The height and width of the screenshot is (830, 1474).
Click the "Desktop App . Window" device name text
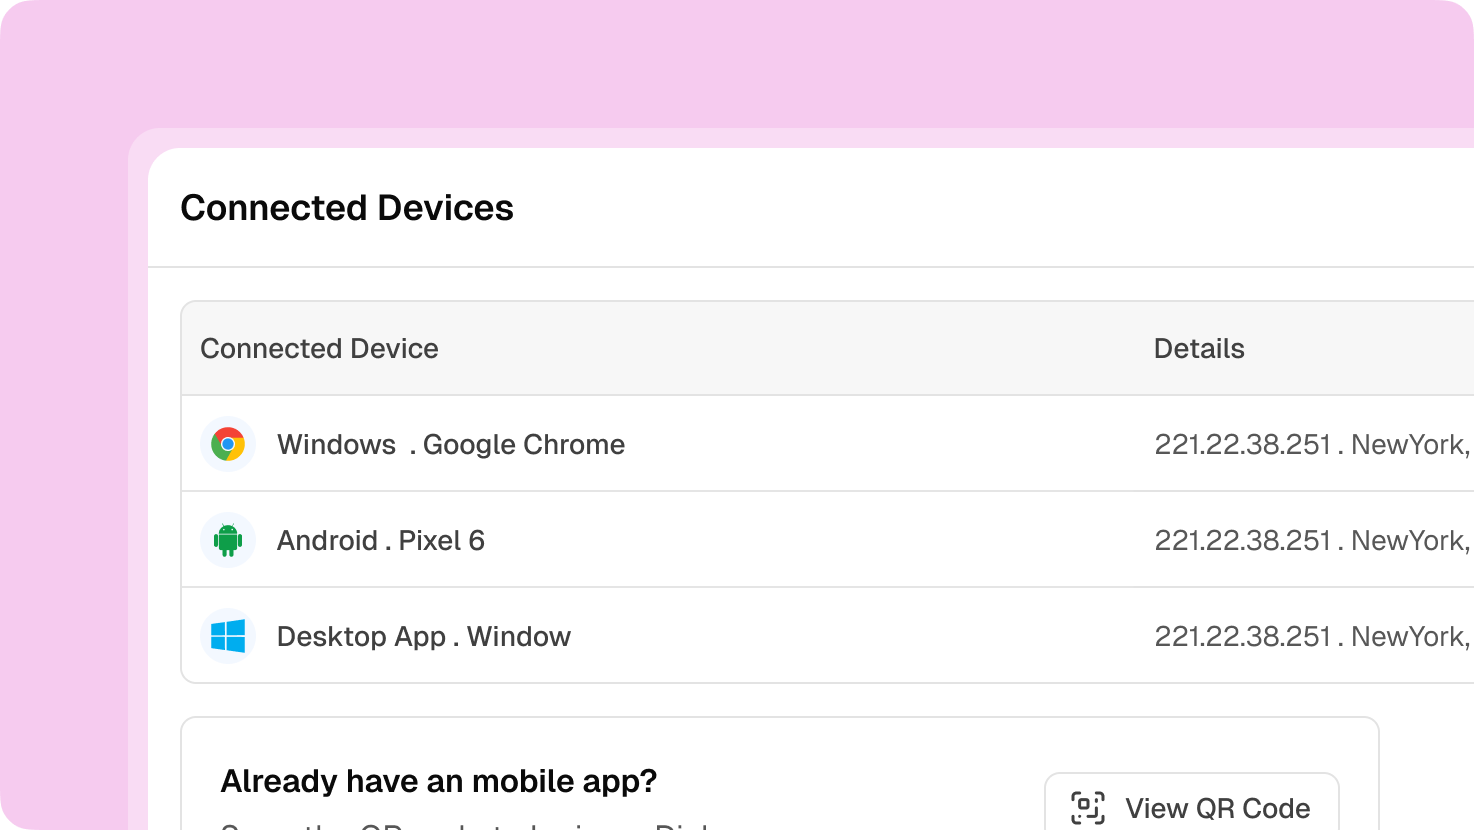pyautogui.click(x=423, y=636)
